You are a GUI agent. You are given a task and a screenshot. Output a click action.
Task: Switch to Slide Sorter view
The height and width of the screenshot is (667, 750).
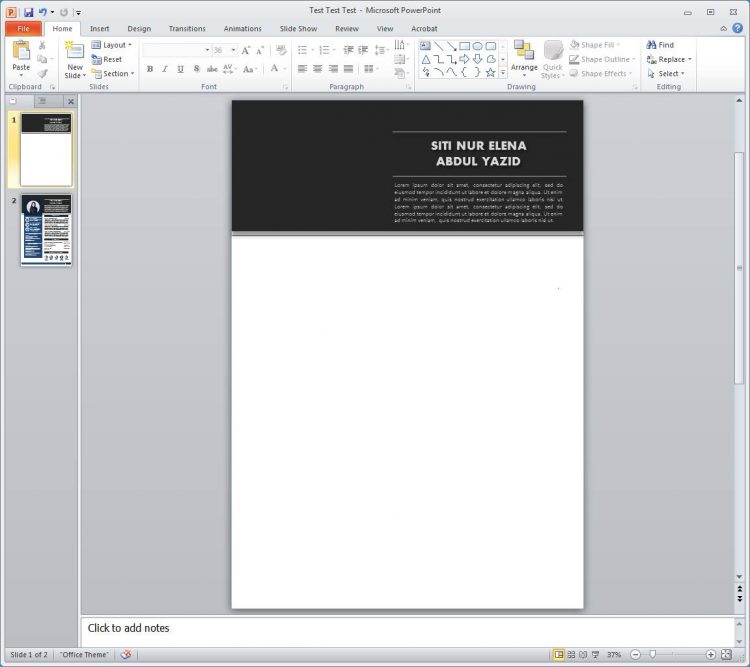coord(571,655)
